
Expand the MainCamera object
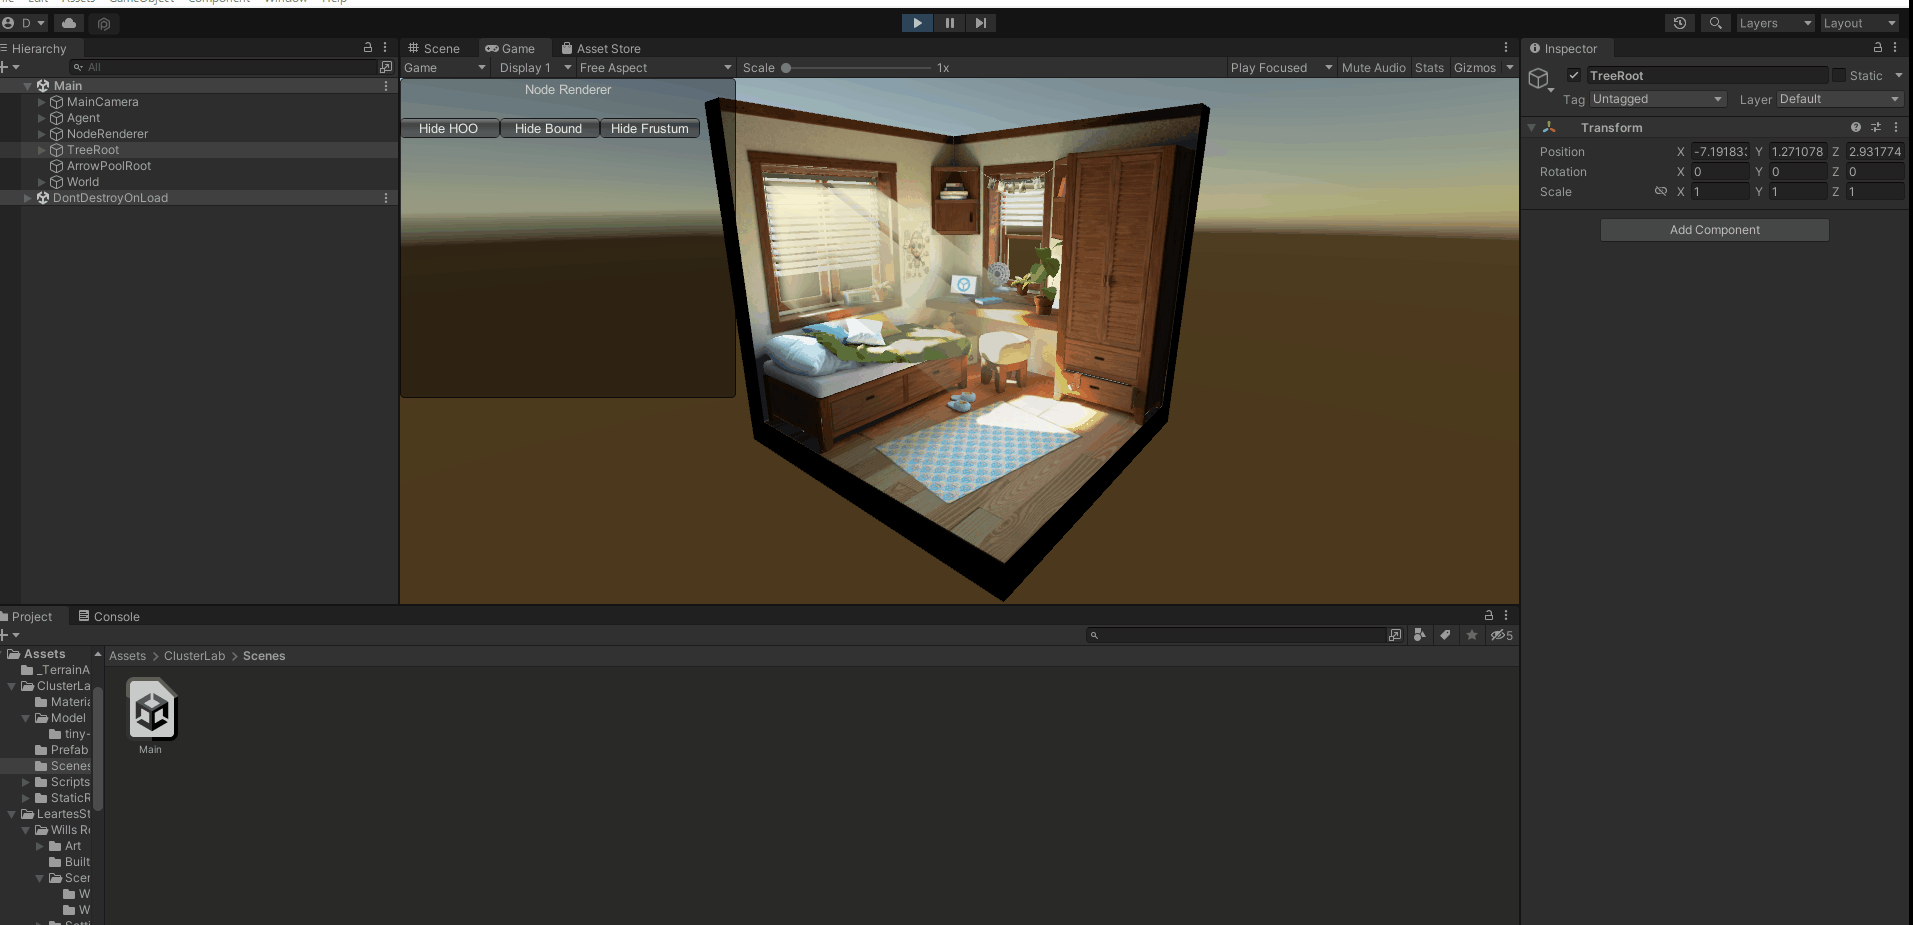coord(42,102)
